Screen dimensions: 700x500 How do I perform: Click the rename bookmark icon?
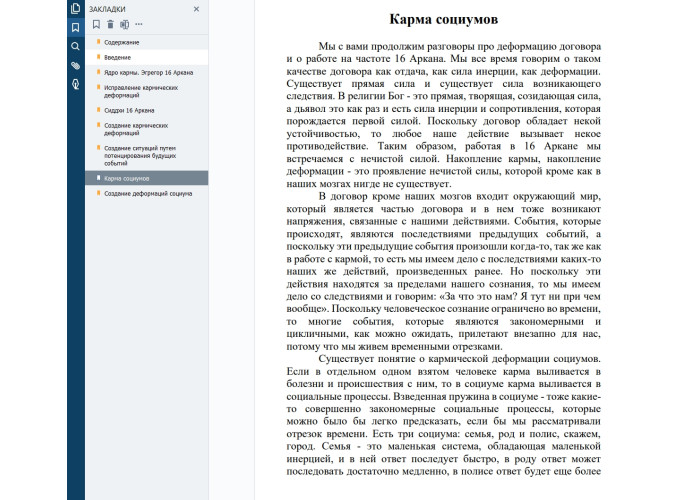point(124,24)
